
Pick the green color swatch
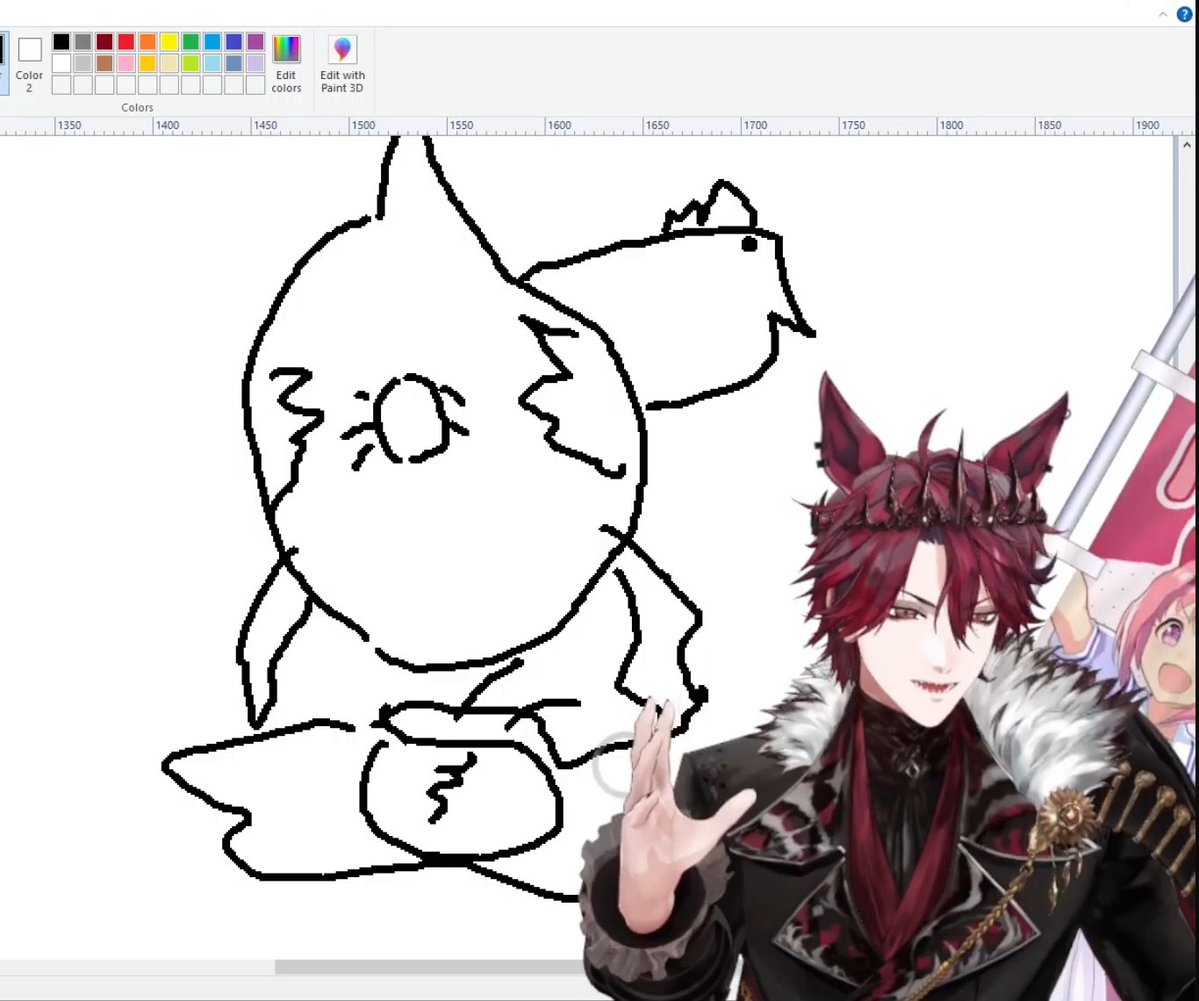click(190, 42)
